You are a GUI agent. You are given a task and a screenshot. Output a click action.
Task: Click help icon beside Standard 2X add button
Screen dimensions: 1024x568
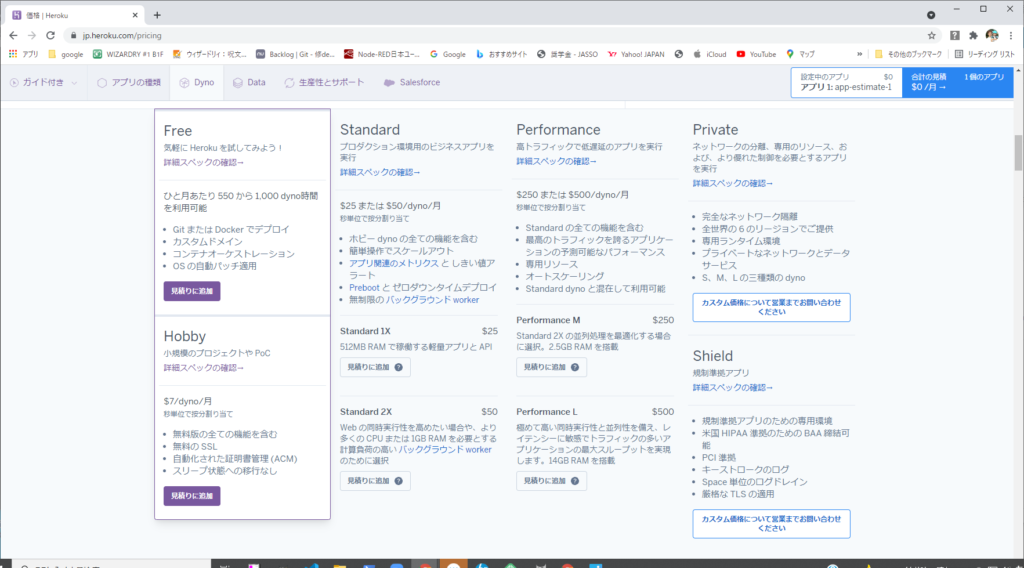(x=398, y=481)
